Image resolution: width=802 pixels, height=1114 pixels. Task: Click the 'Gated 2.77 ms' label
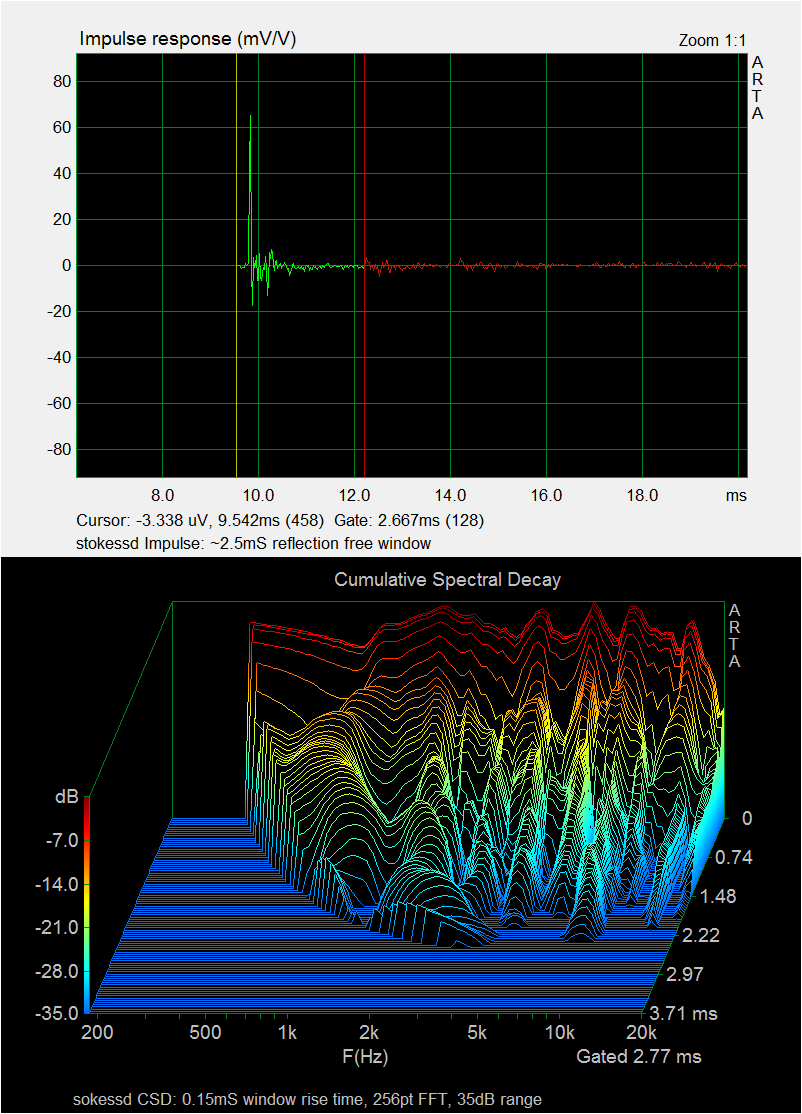tap(639, 1056)
